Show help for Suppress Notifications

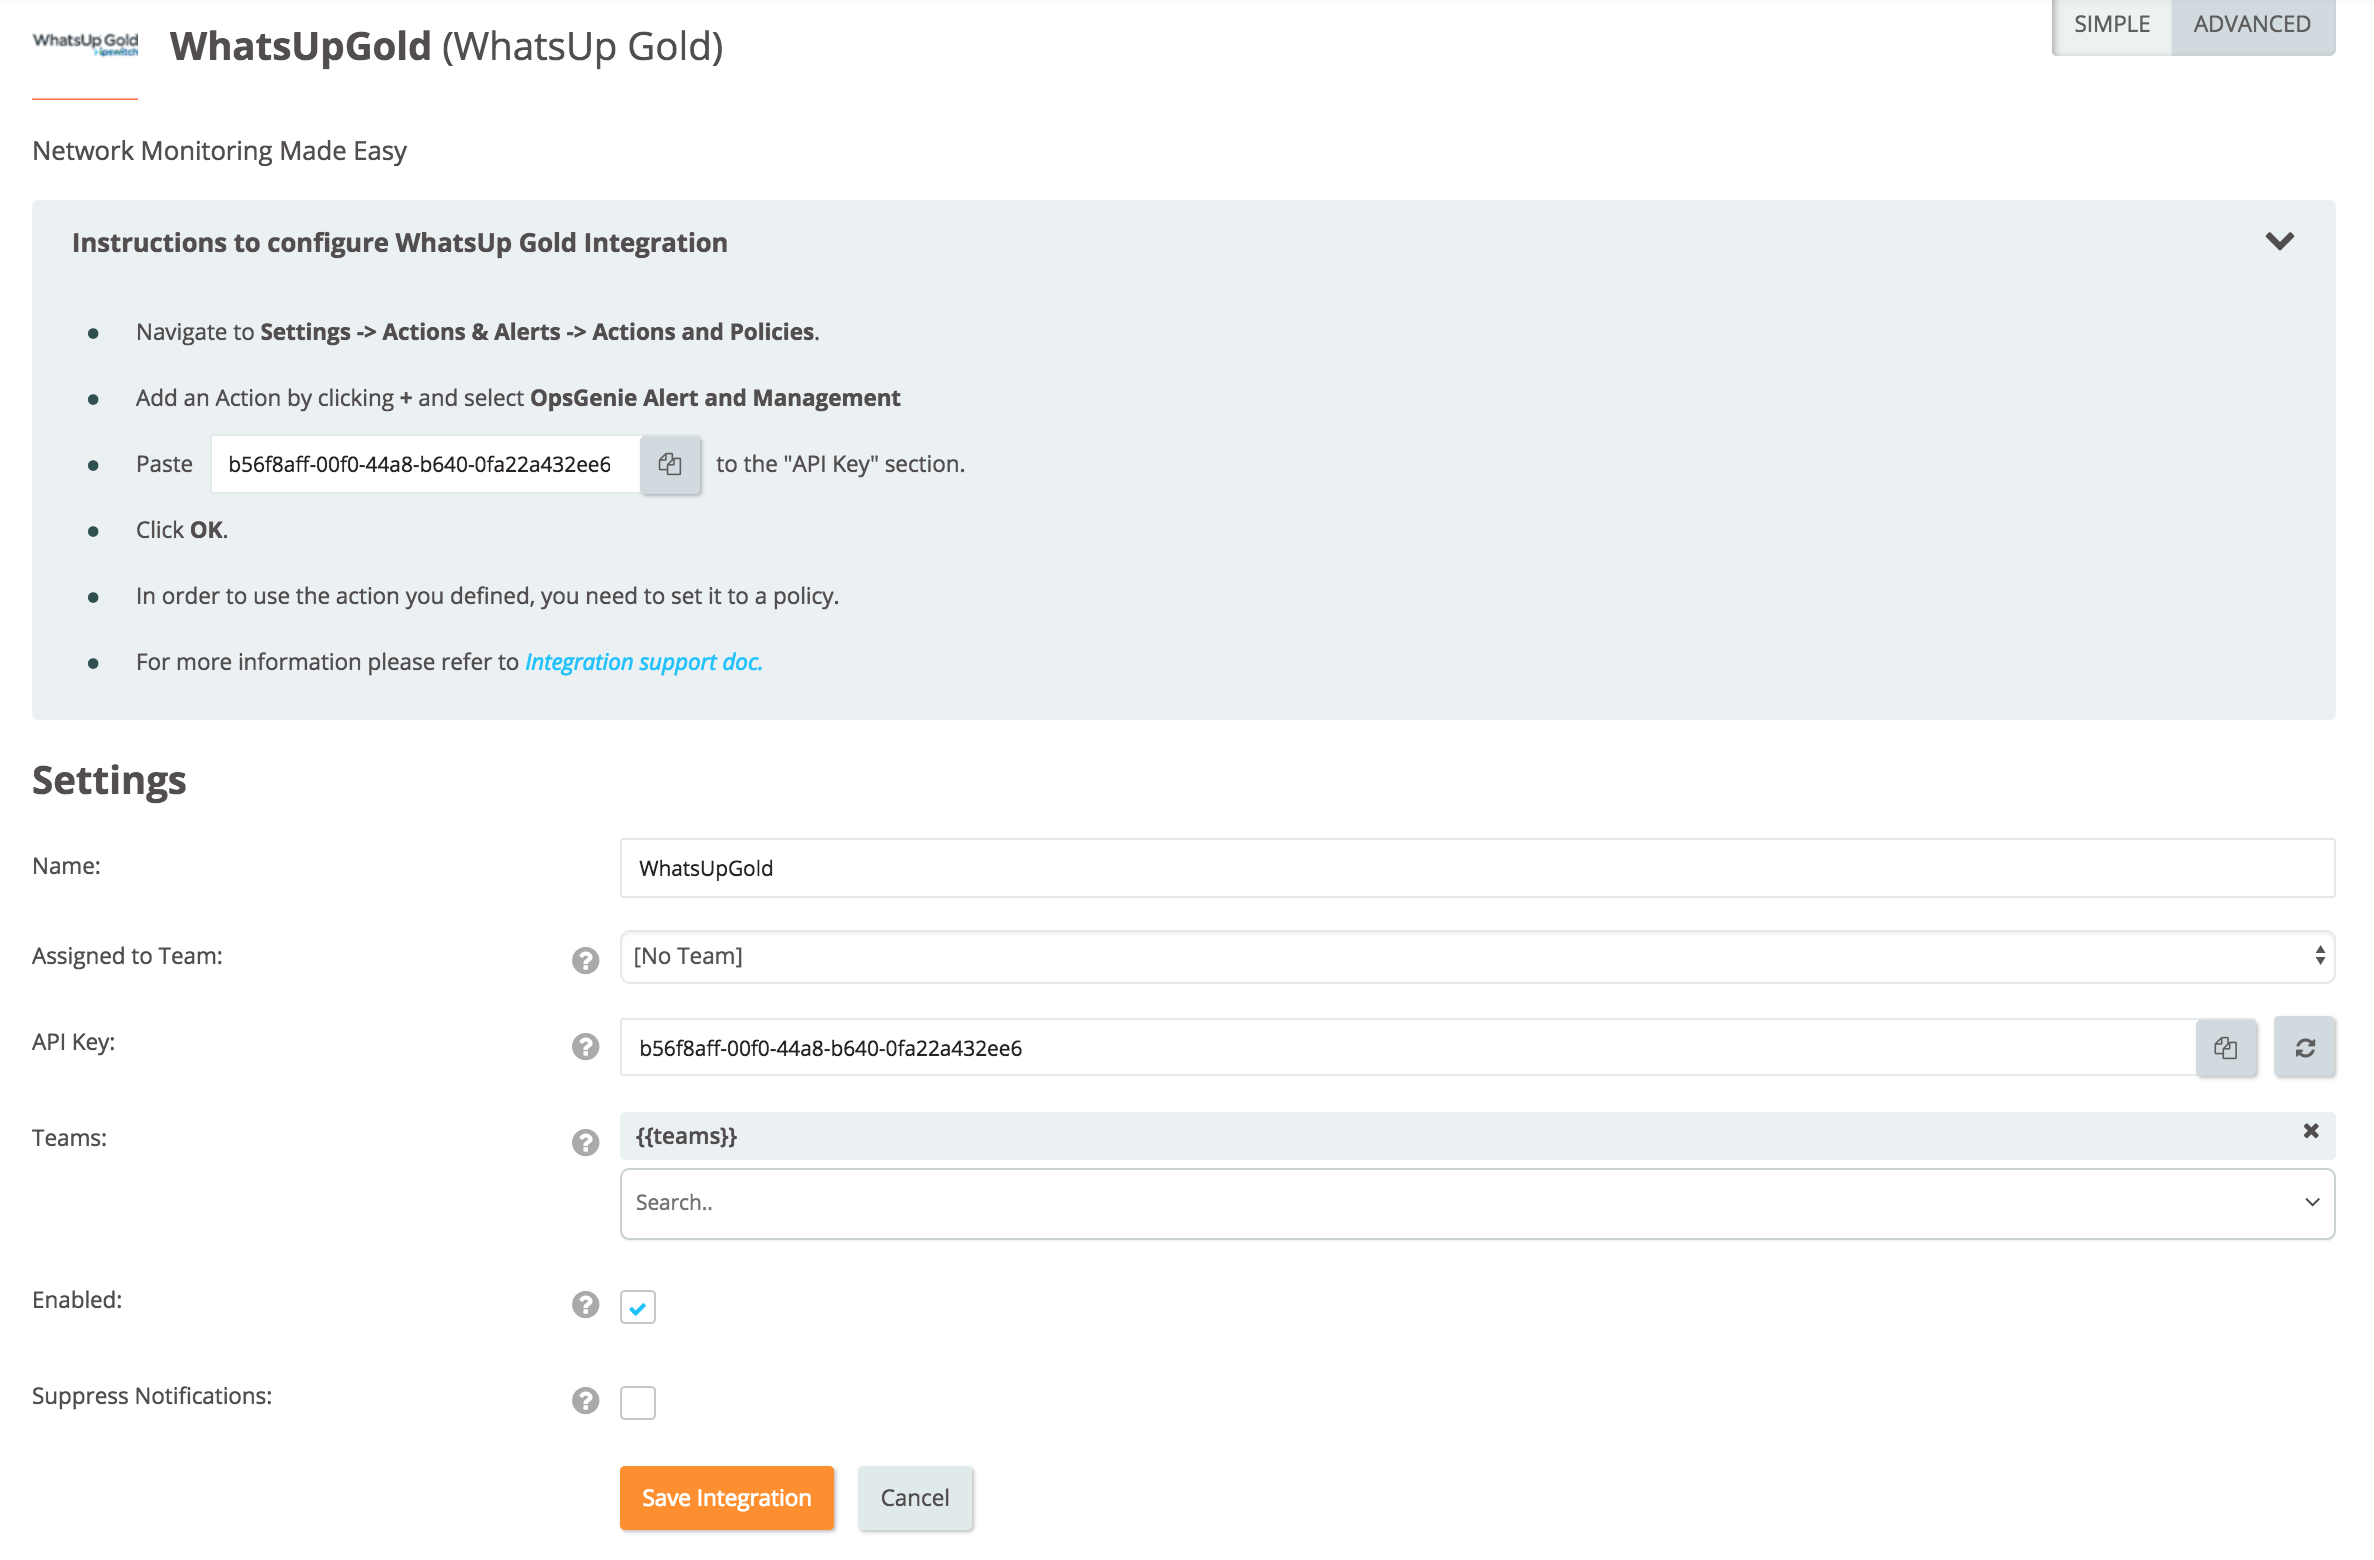[x=585, y=1400]
